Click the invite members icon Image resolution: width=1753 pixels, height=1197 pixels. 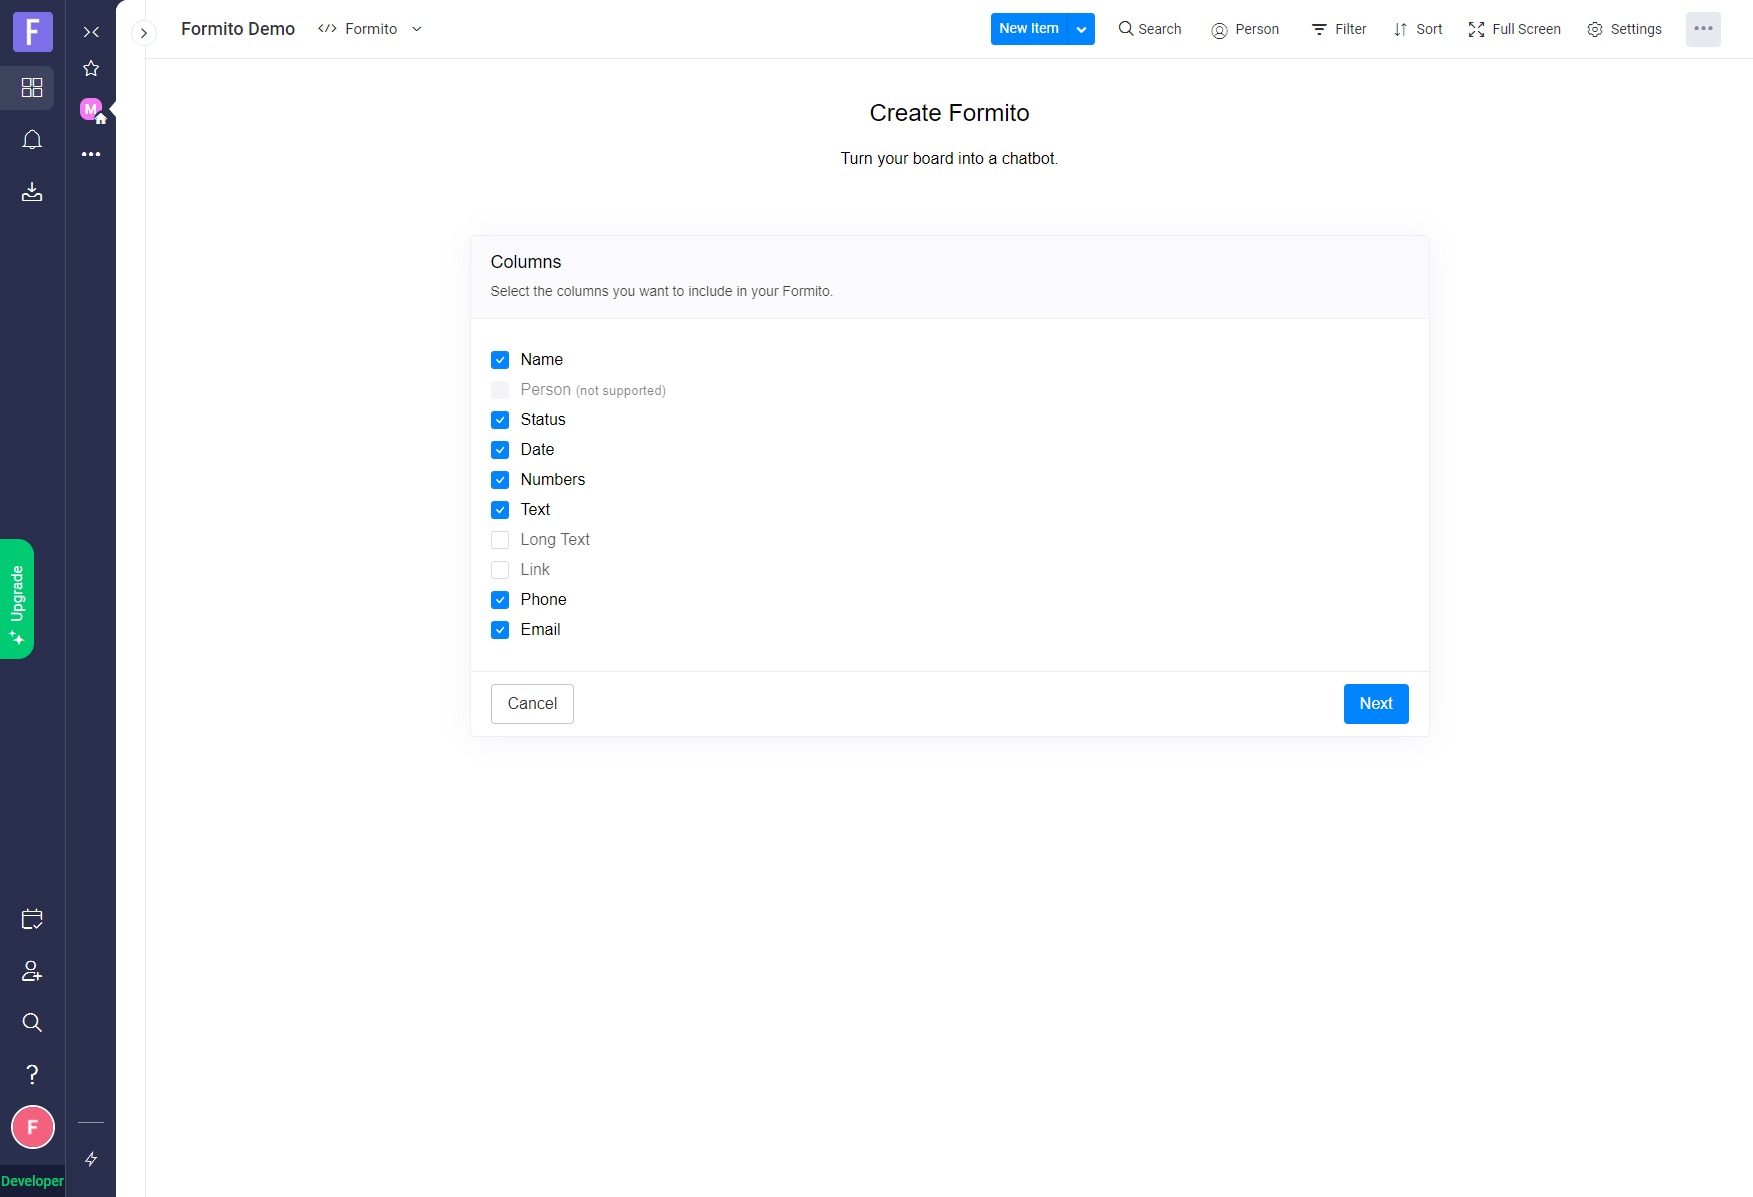tap(32, 971)
